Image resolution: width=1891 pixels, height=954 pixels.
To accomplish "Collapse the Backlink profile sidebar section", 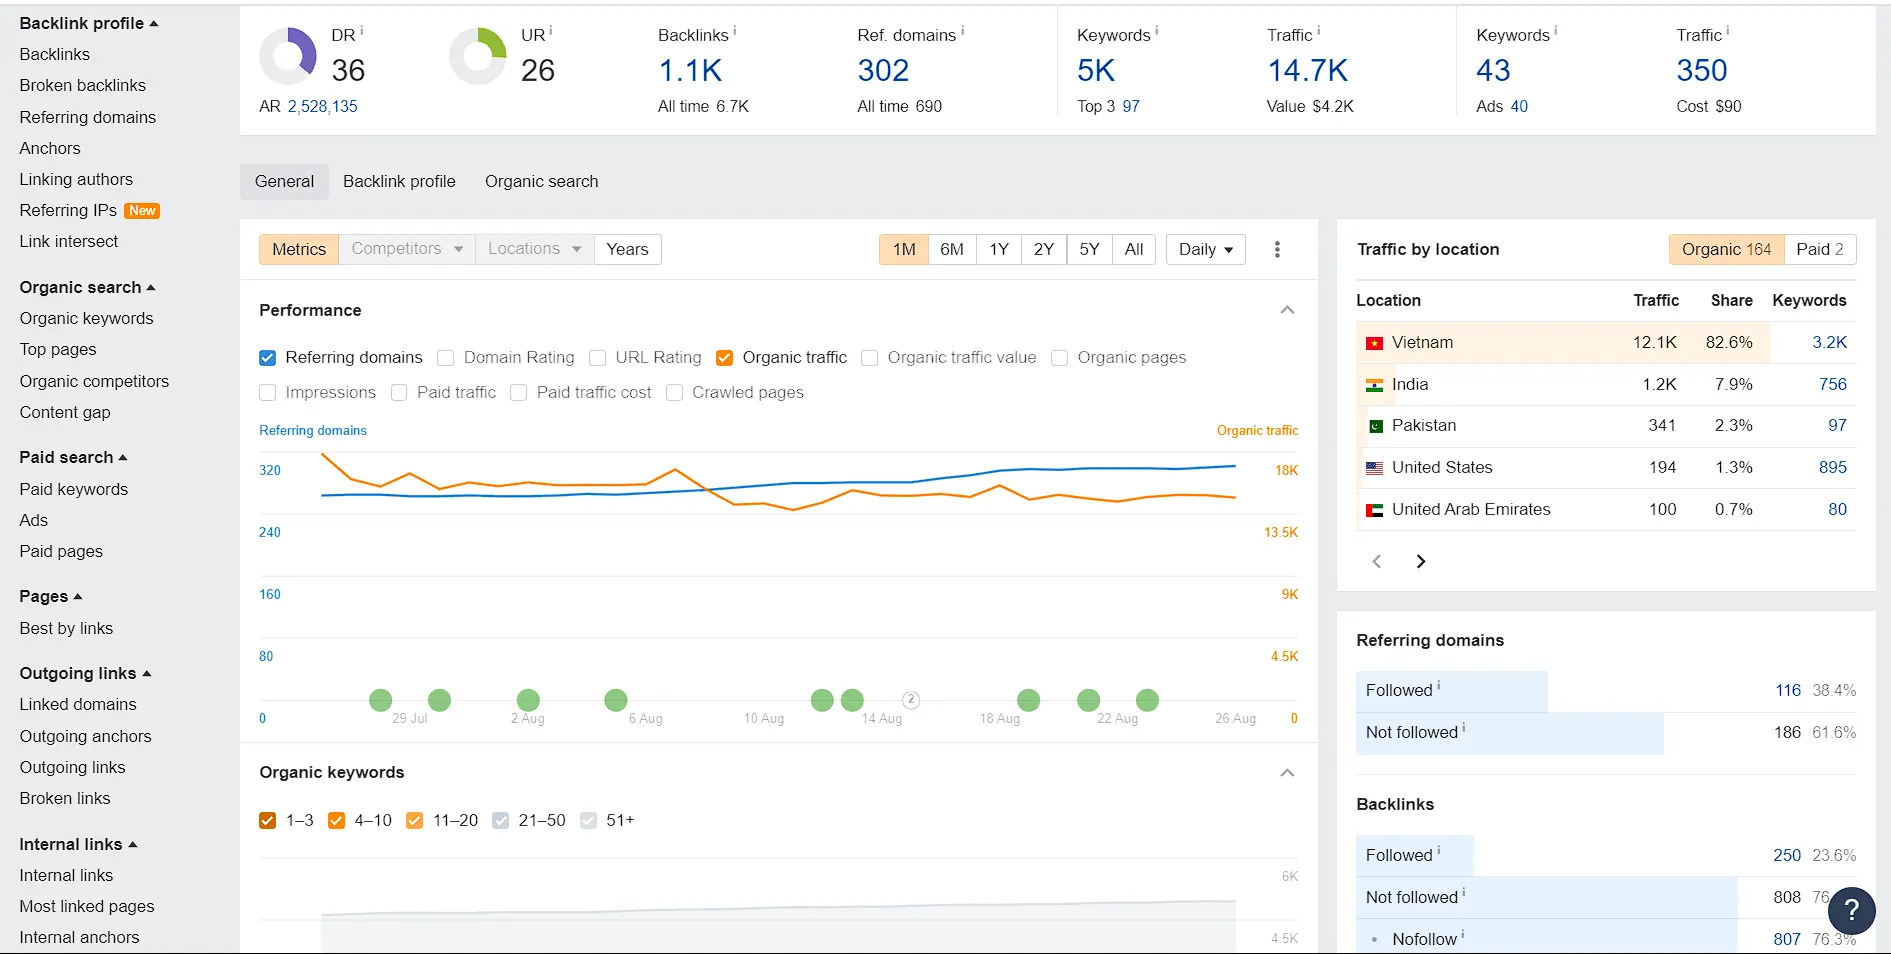I will (x=89, y=23).
